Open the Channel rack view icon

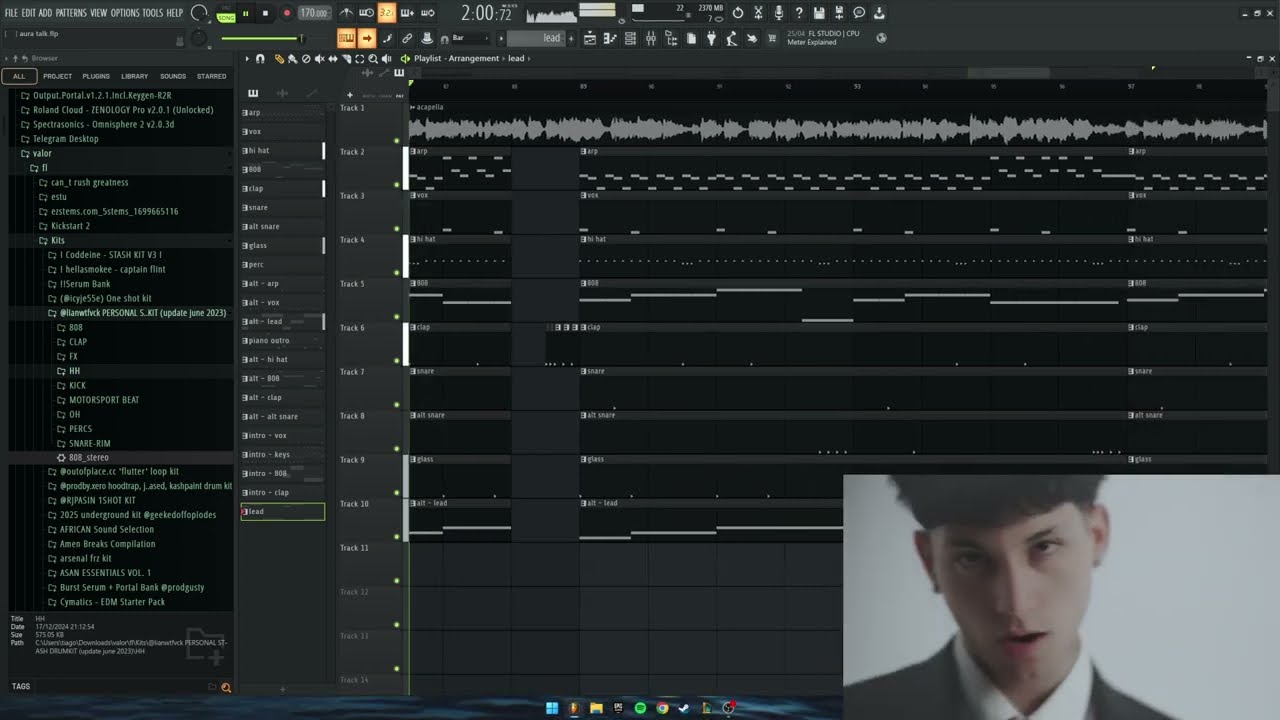point(630,38)
